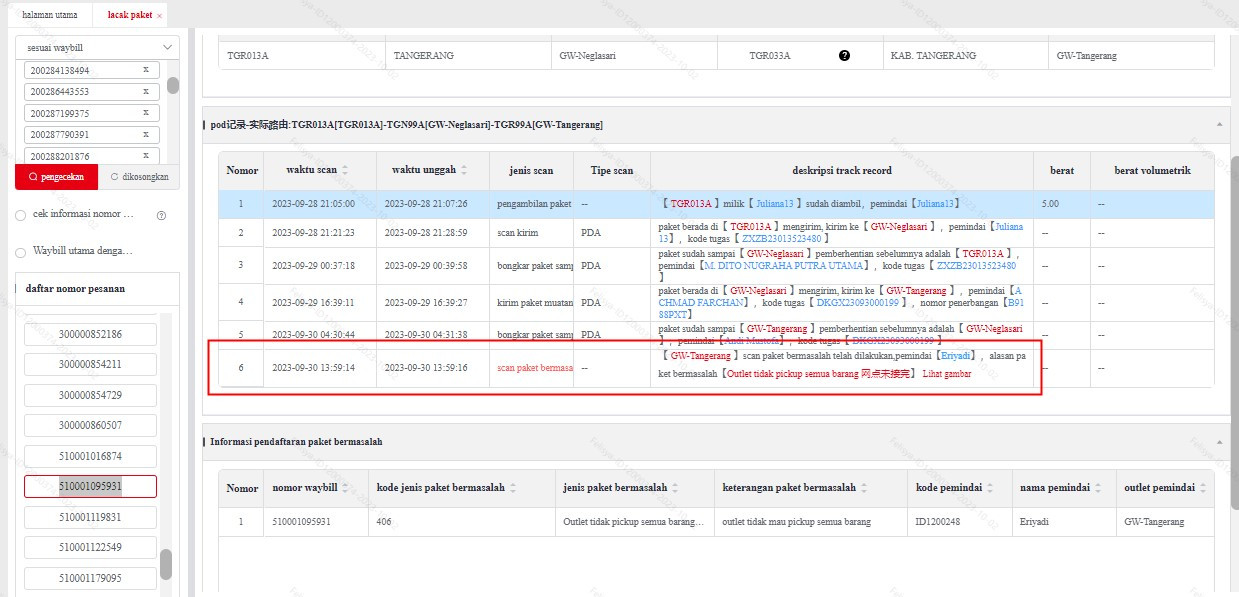Screen dimensions: 1239x597
Task: Click the black help icon beside TGR033A
Action: point(844,56)
